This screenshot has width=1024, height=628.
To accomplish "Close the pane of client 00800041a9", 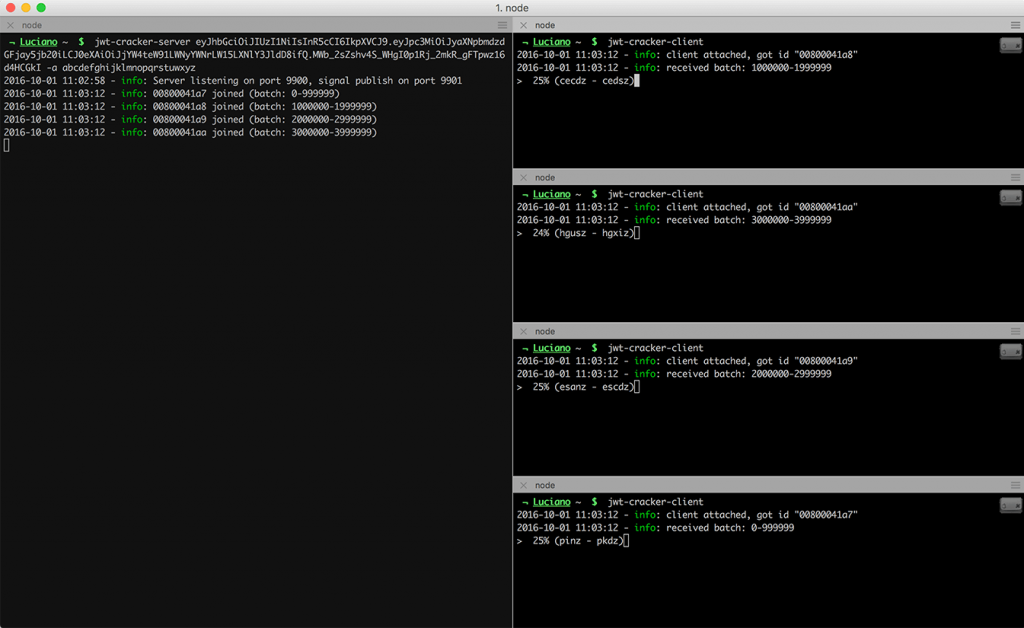I will [524, 332].
